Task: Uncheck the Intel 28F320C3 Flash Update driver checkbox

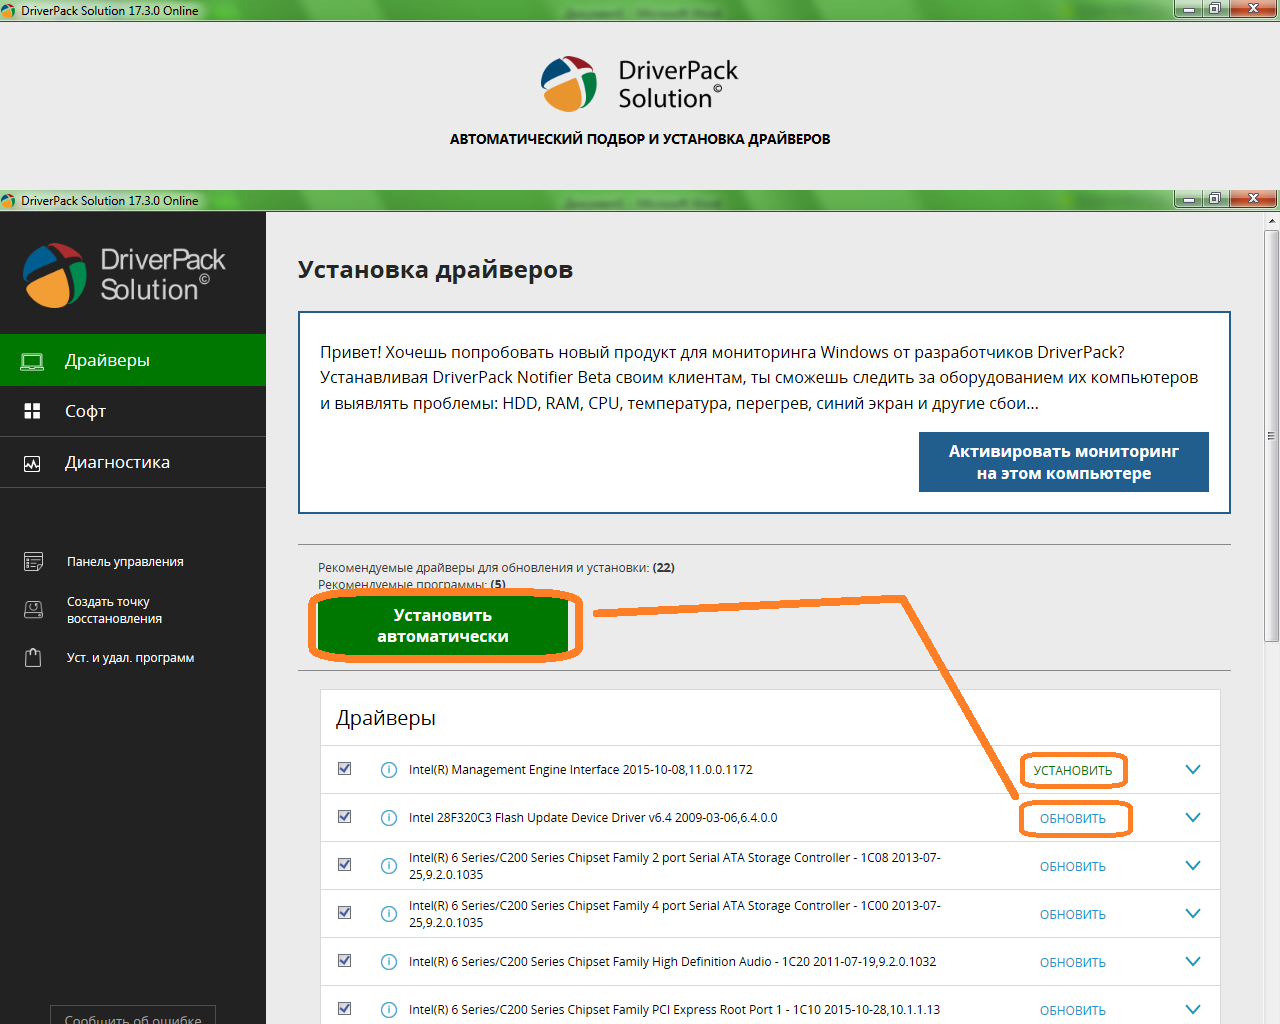Action: tap(345, 817)
